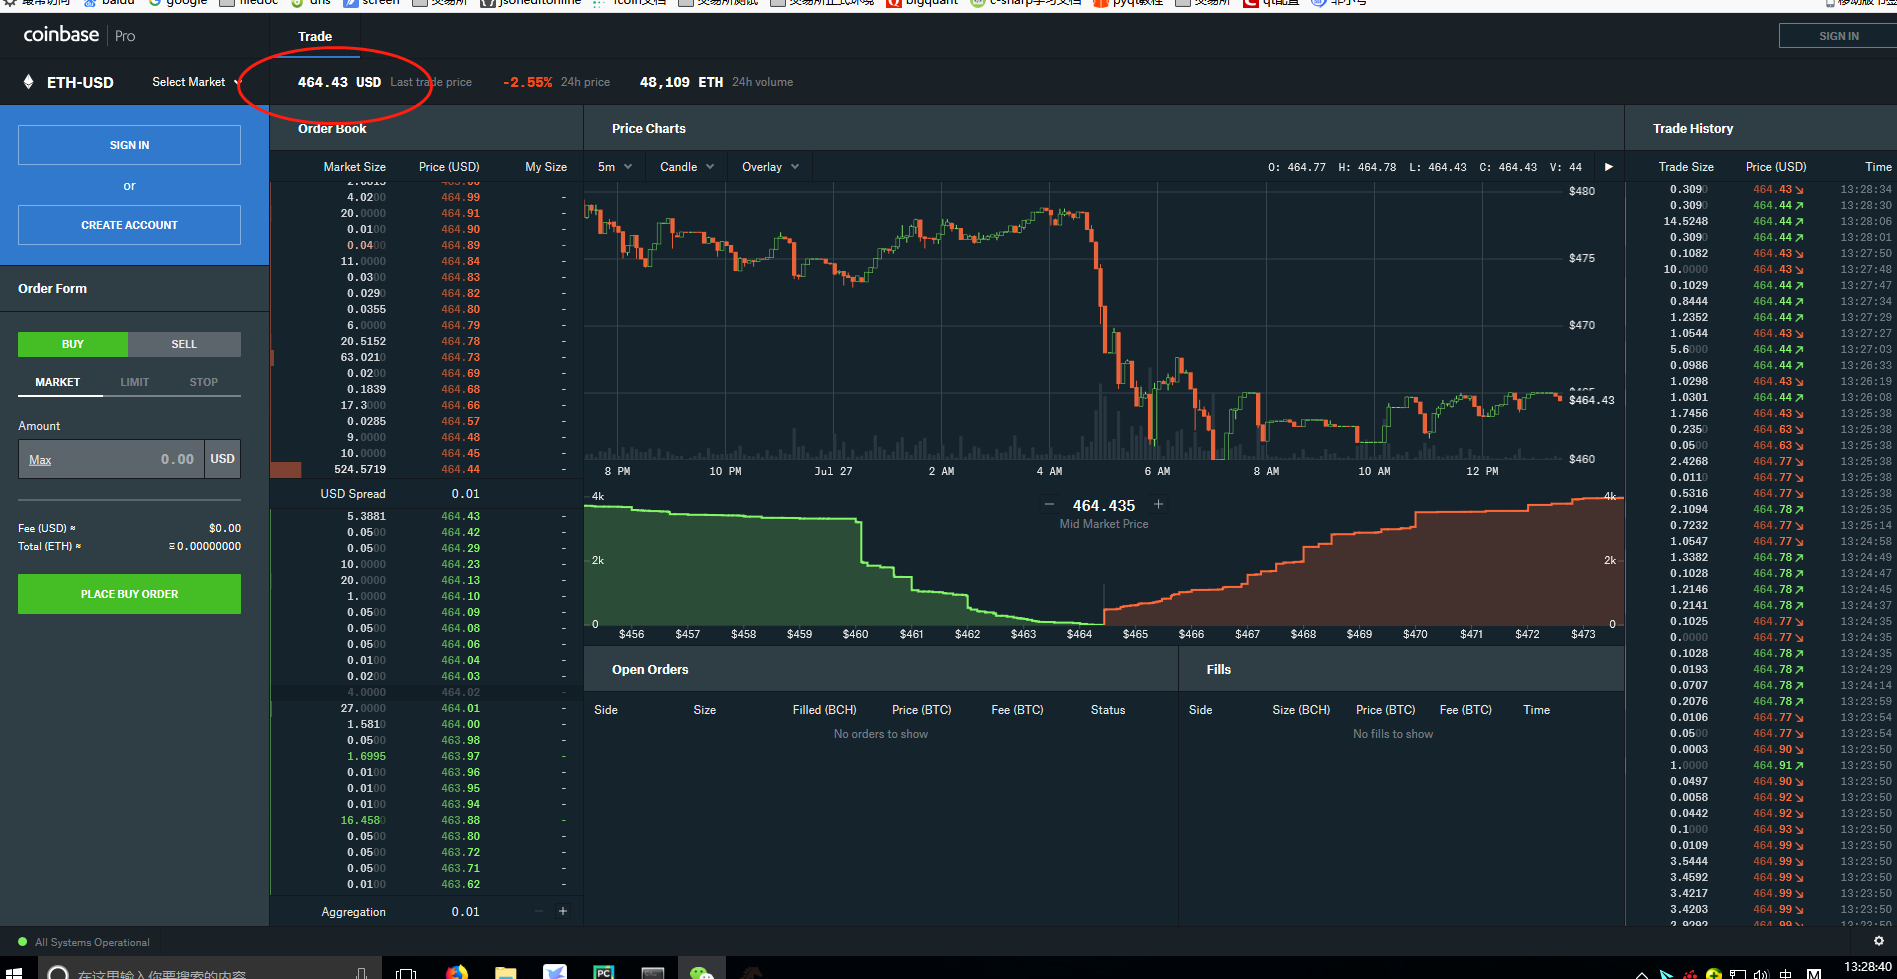Click trade history row with size 14.5248

pyautogui.click(x=1761, y=221)
